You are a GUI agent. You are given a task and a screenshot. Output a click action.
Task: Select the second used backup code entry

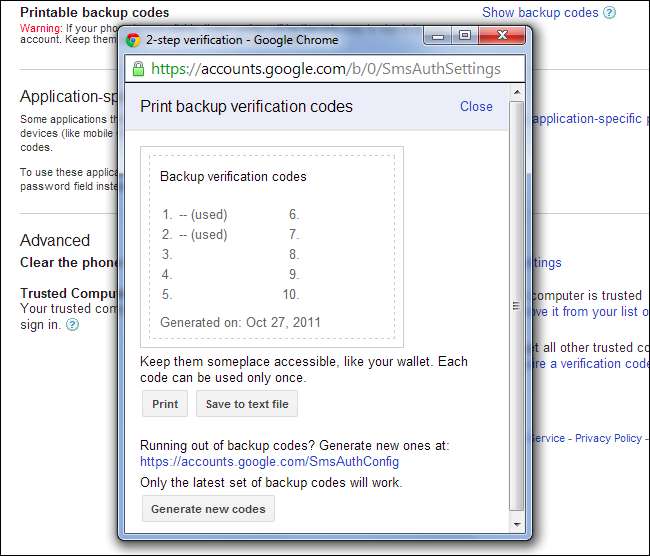(x=194, y=235)
